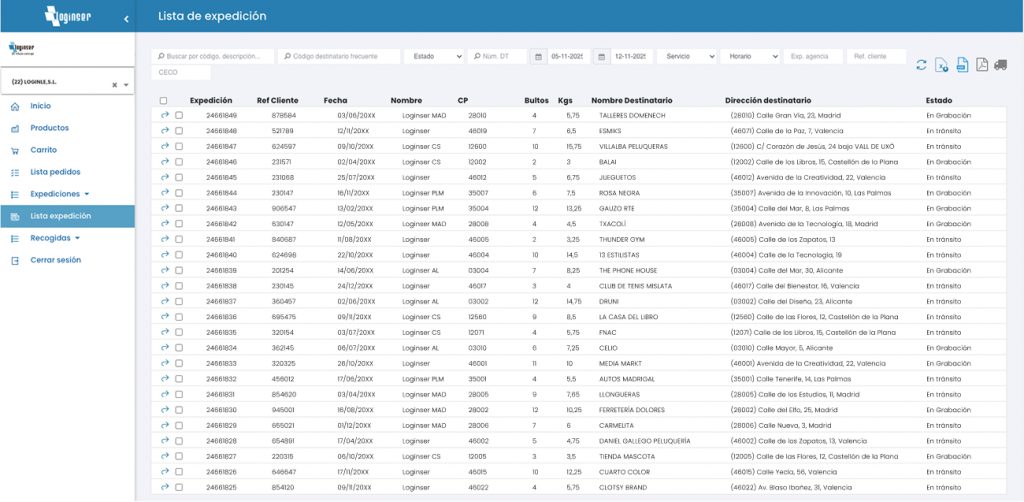Click the blue document label icon

[x=961, y=65]
